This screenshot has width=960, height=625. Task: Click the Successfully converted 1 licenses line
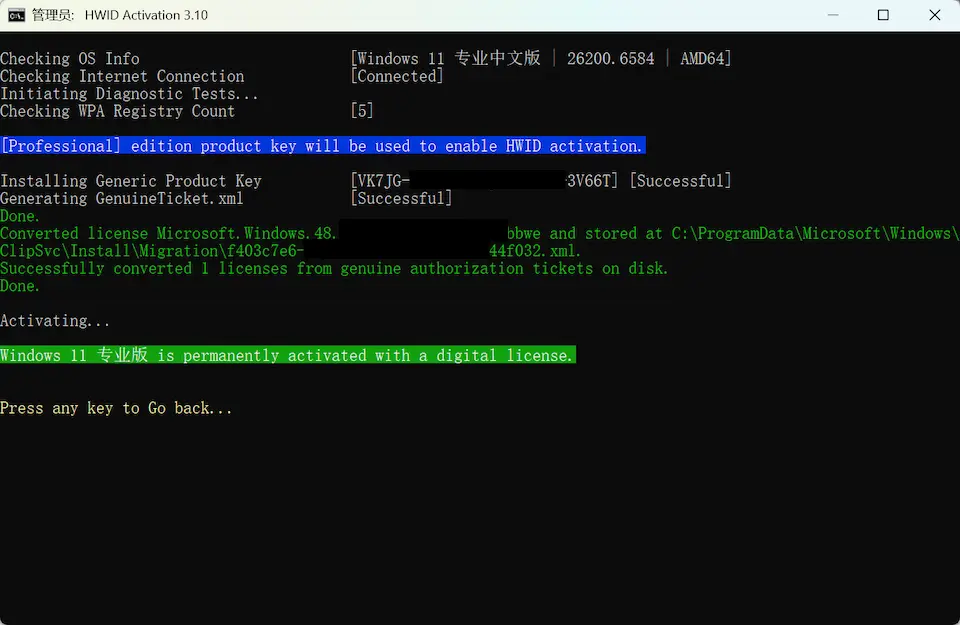(334, 269)
